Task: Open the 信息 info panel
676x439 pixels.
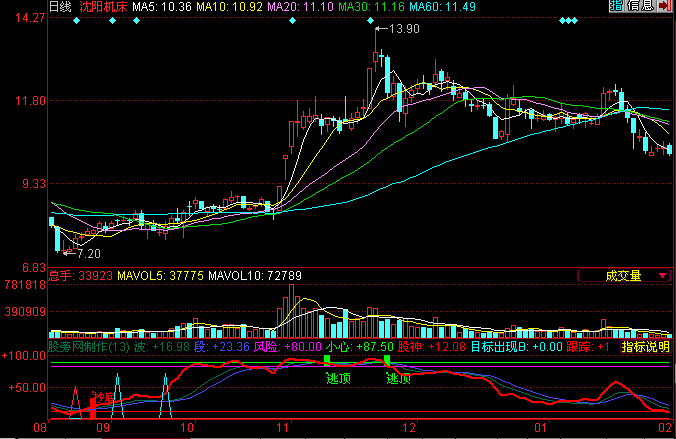Action: (640, 7)
